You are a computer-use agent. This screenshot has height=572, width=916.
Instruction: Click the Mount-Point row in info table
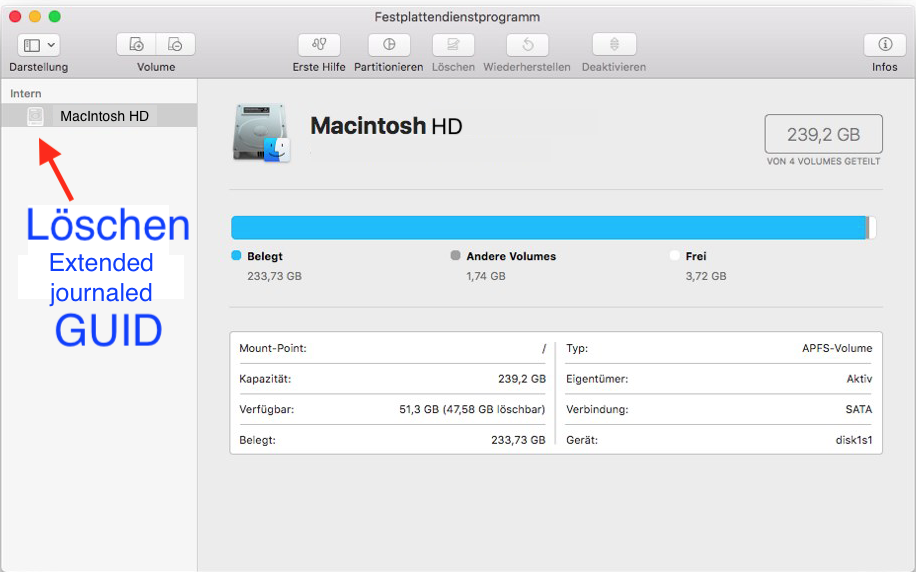pyautogui.click(x=392, y=348)
